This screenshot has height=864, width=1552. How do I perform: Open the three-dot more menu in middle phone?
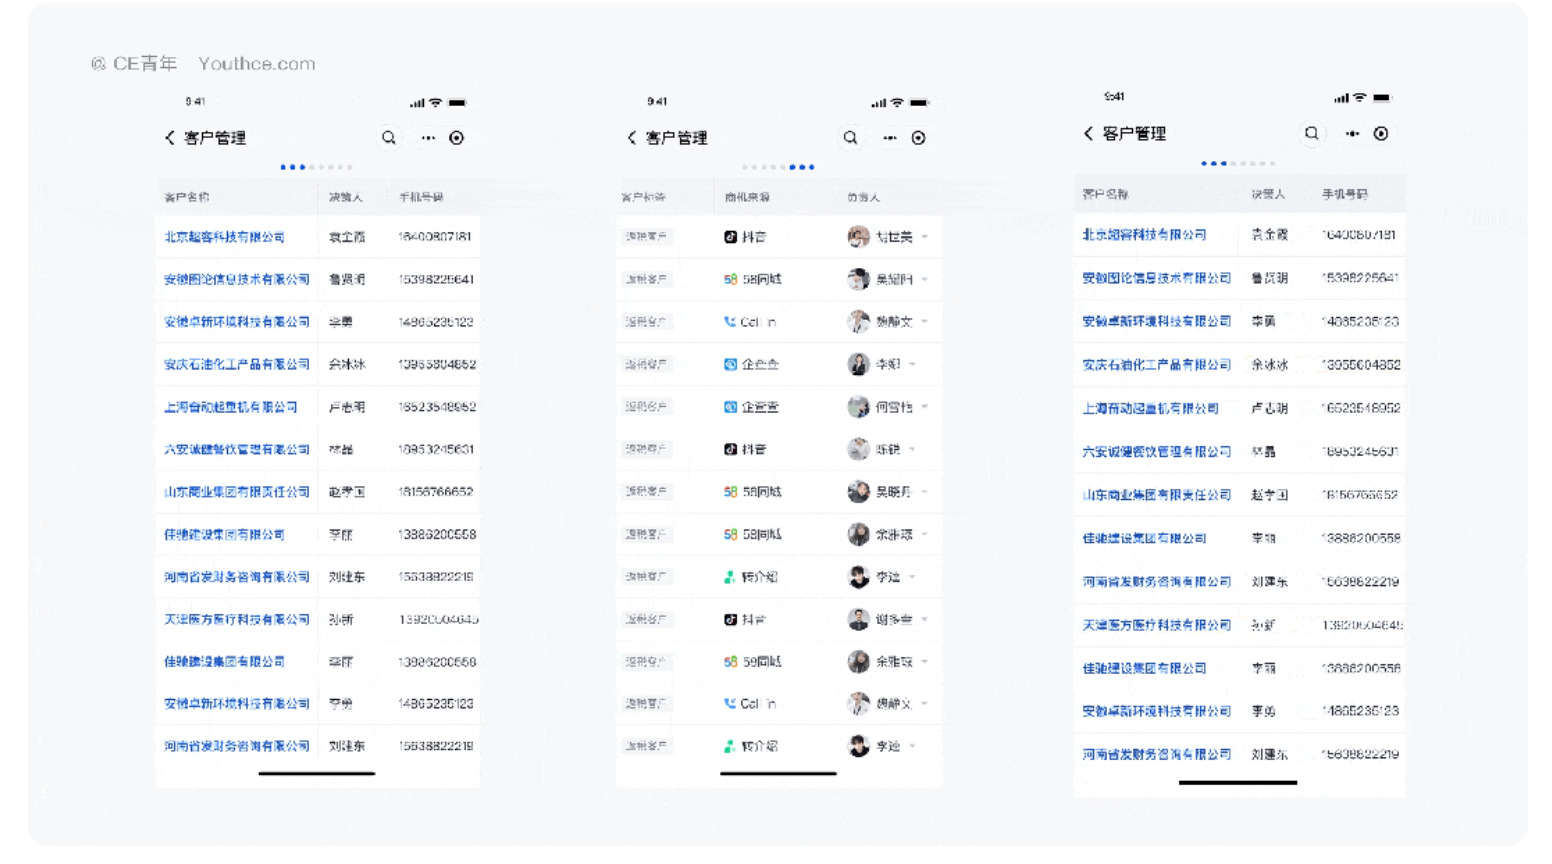click(889, 138)
